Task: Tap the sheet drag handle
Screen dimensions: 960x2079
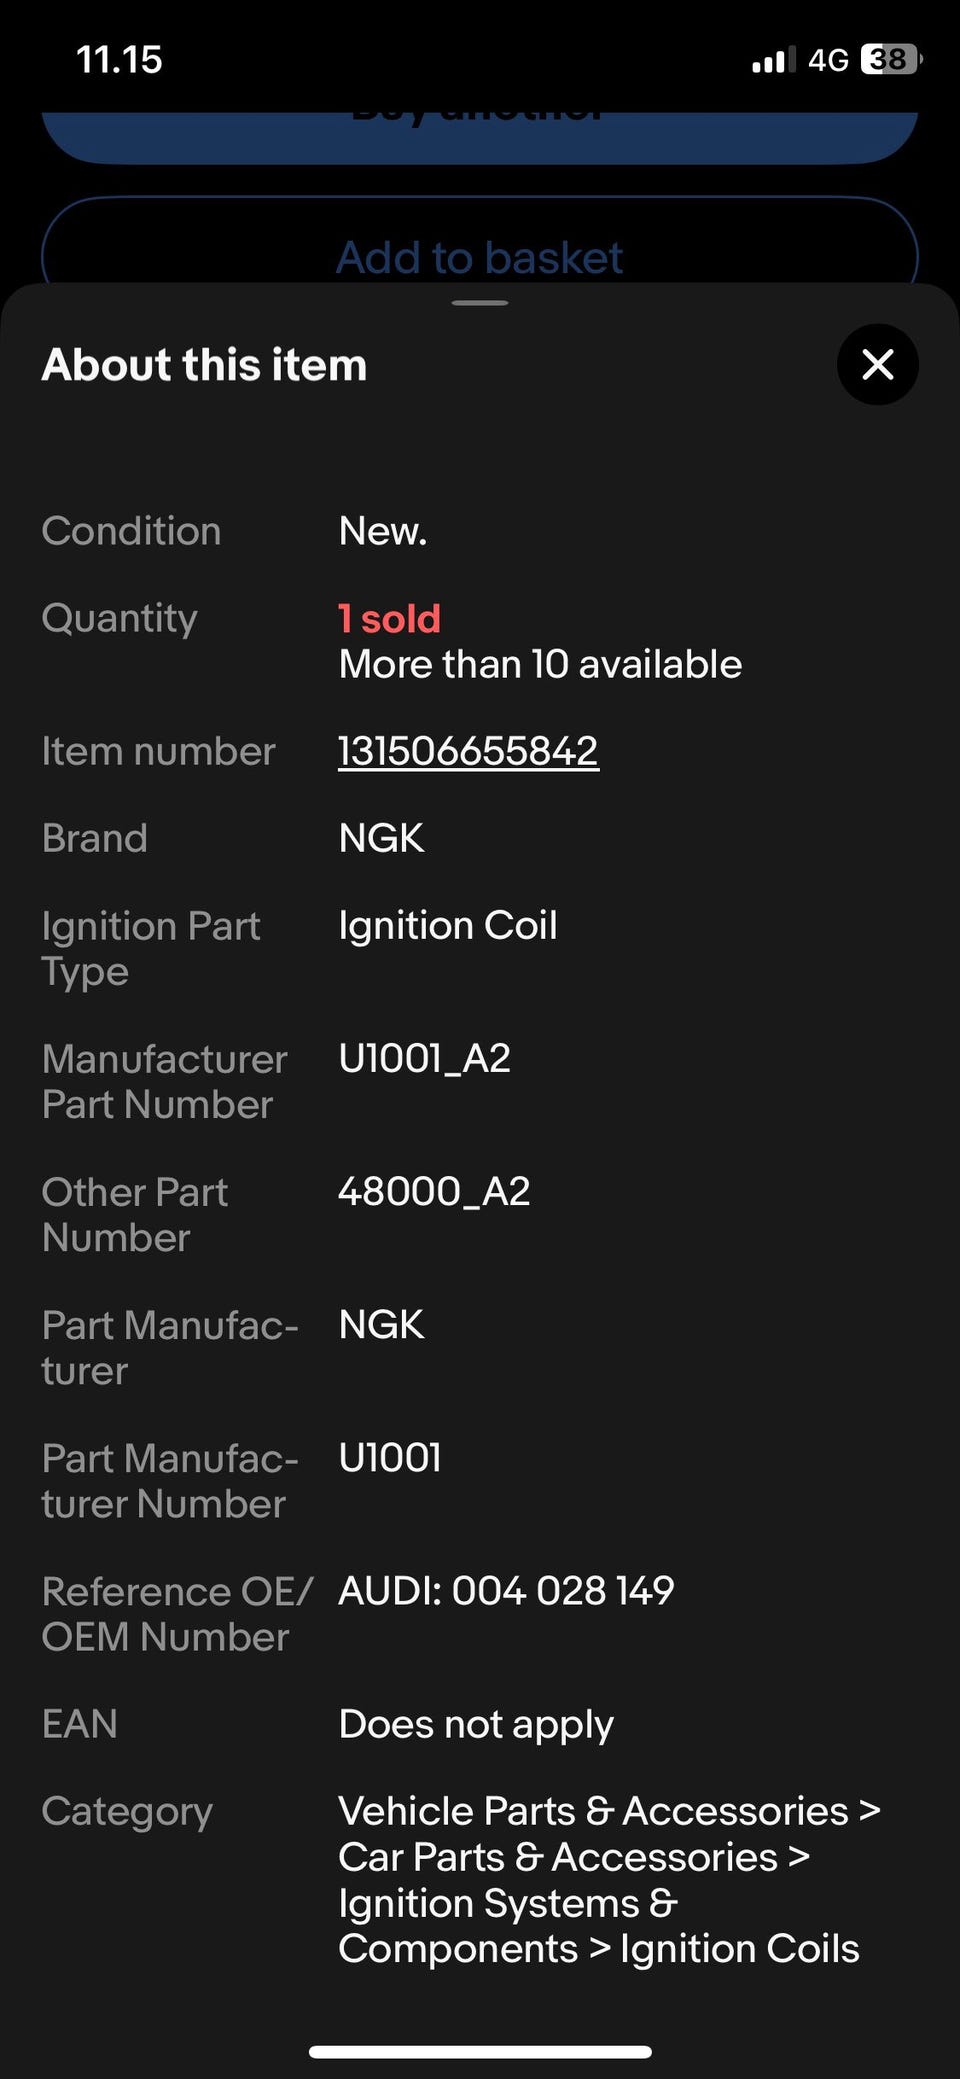Action: [x=480, y=302]
